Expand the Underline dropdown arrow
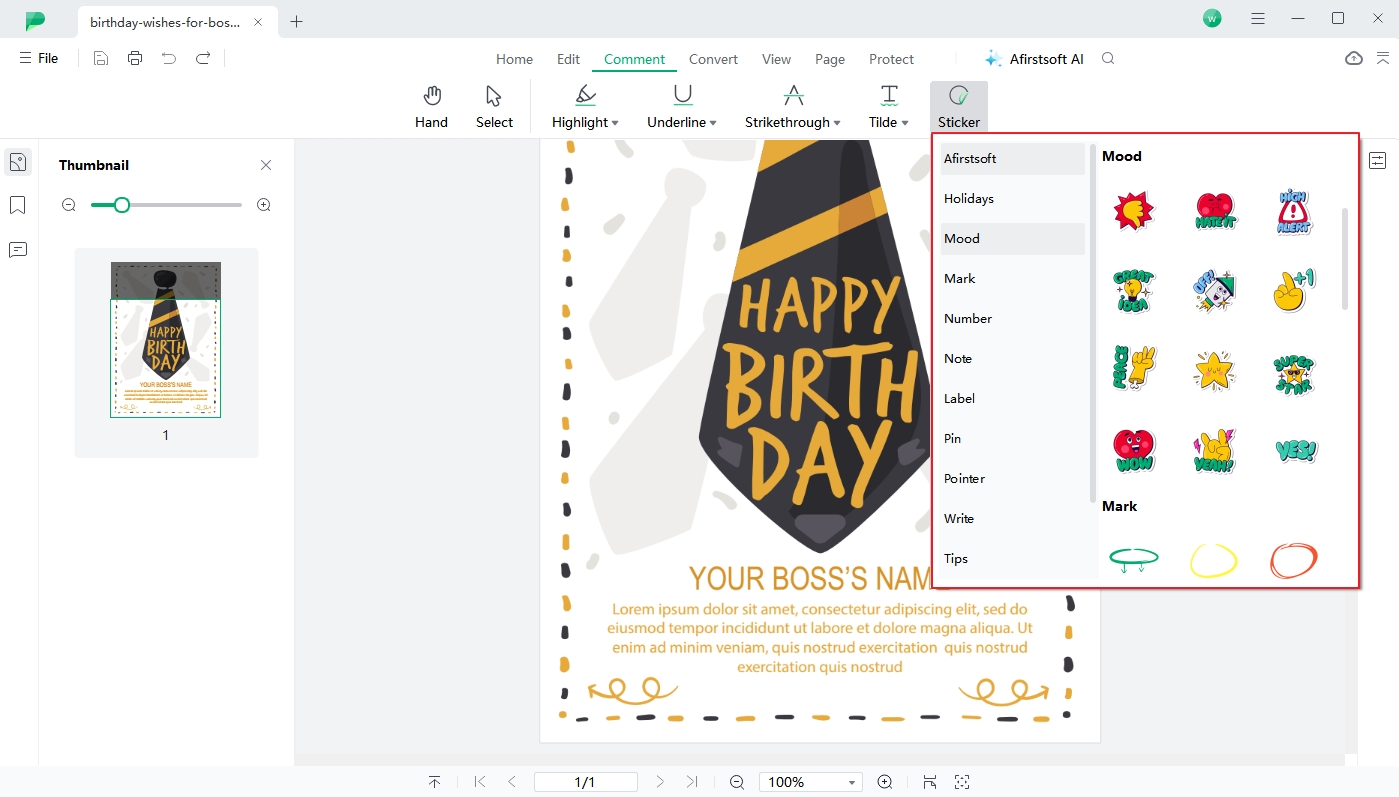 (x=713, y=123)
